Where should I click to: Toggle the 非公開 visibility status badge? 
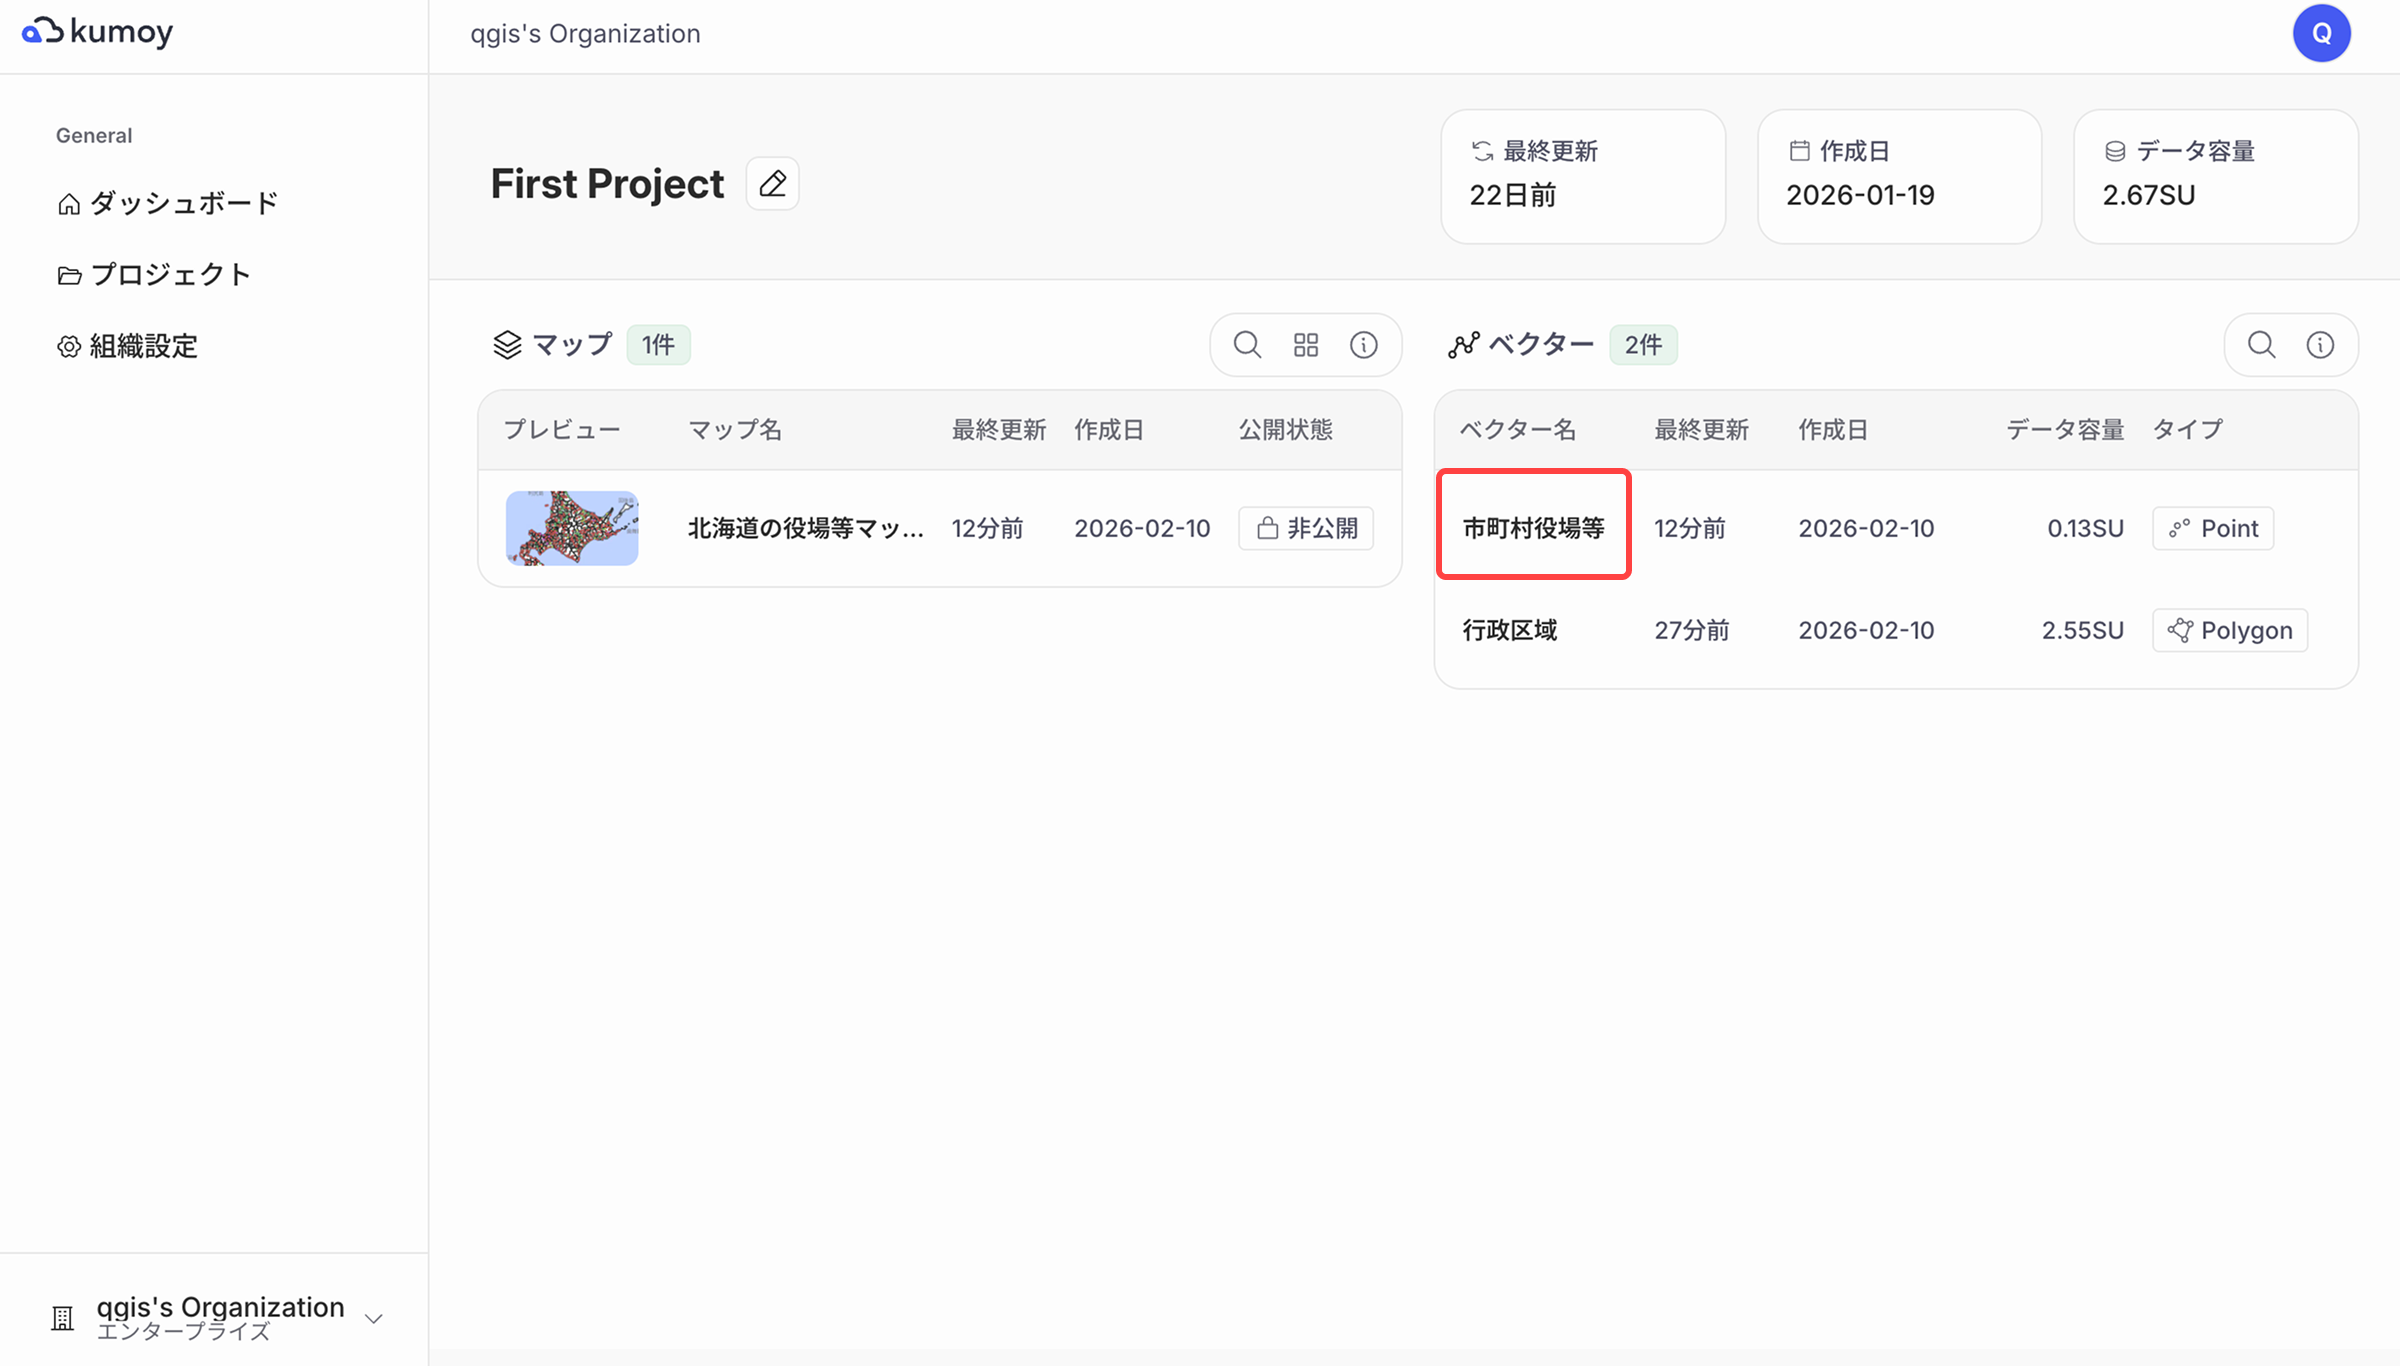tap(1306, 528)
